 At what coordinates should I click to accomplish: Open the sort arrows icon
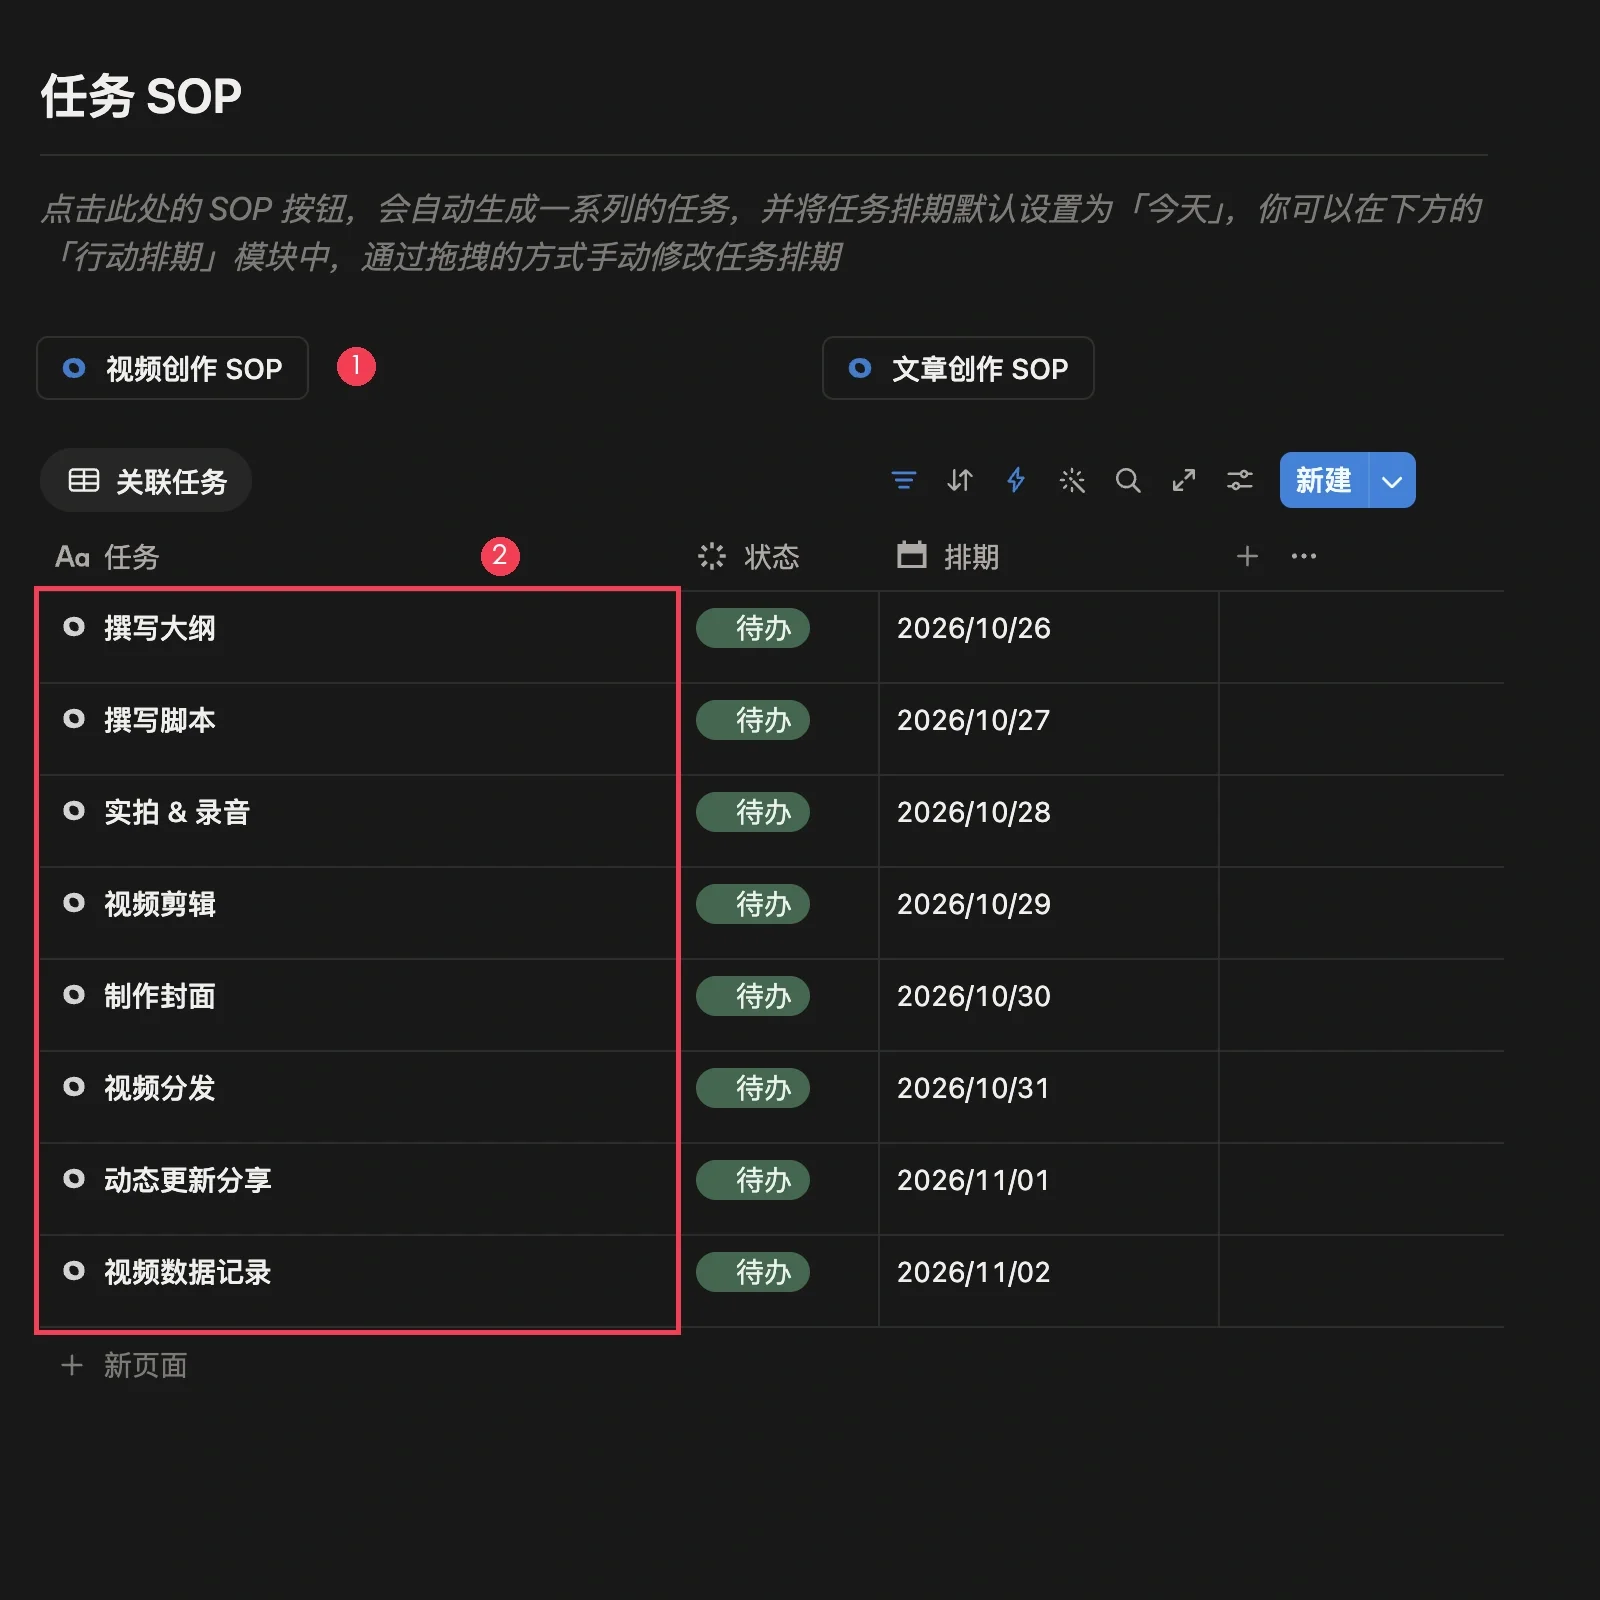coord(959,481)
